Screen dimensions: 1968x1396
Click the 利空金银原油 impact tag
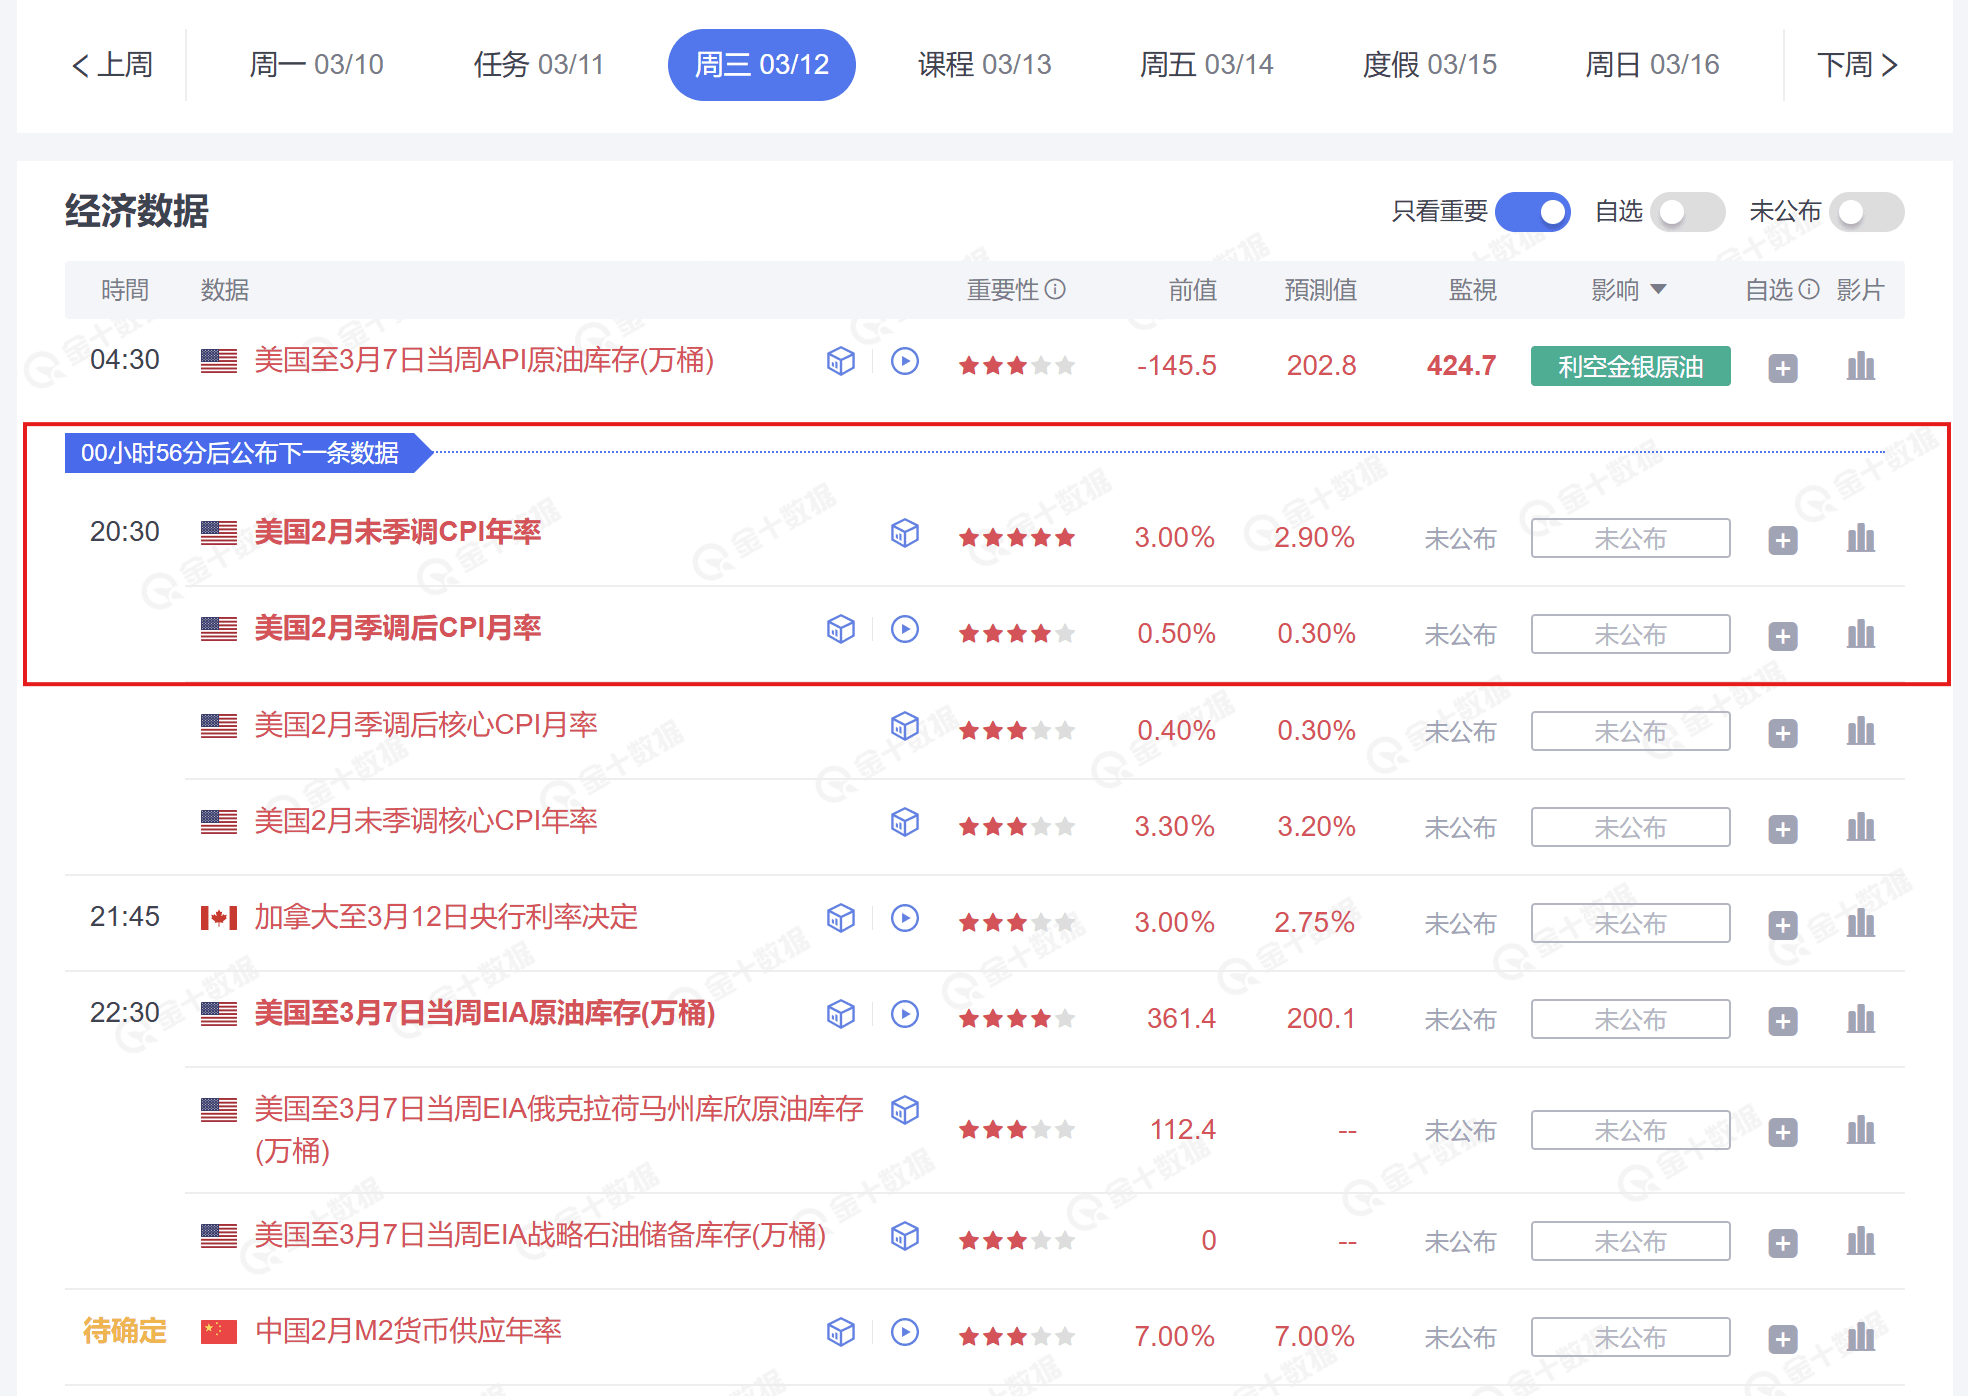tap(1630, 366)
